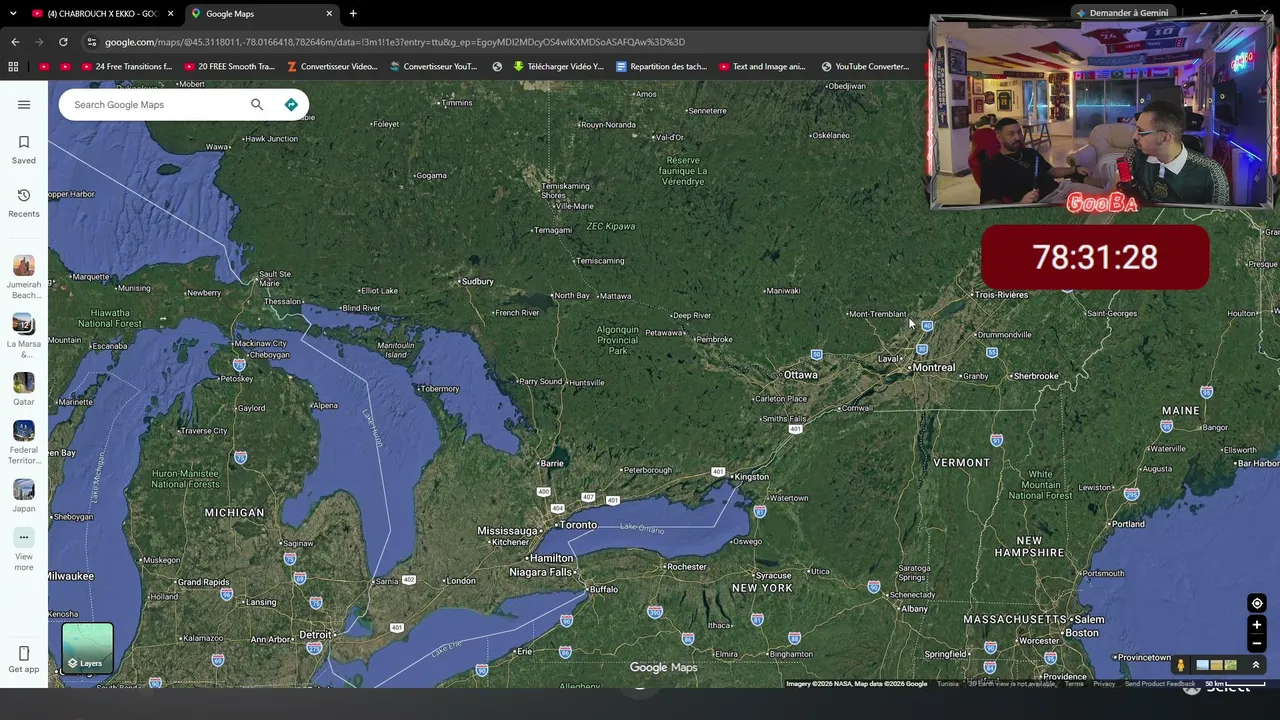Screen dimensions: 1280x720
Task: Click the Detroit city label
Action: click(315, 635)
